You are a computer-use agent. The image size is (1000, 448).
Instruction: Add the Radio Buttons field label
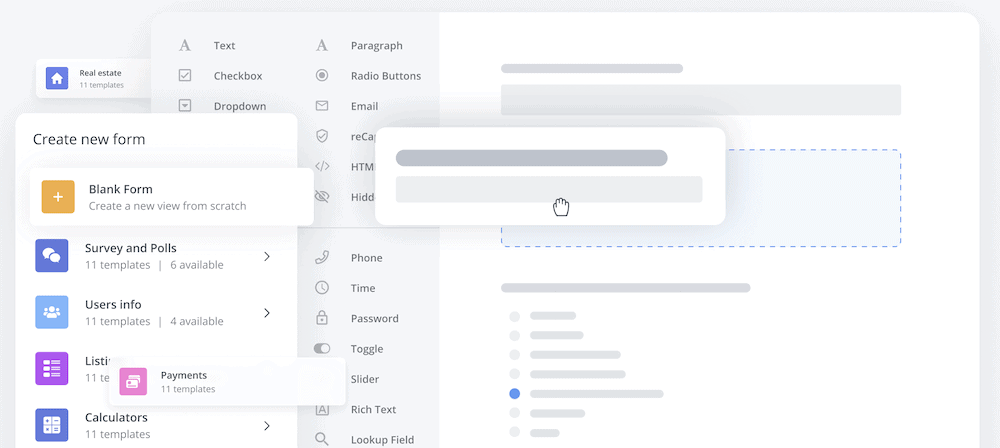click(386, 75)
